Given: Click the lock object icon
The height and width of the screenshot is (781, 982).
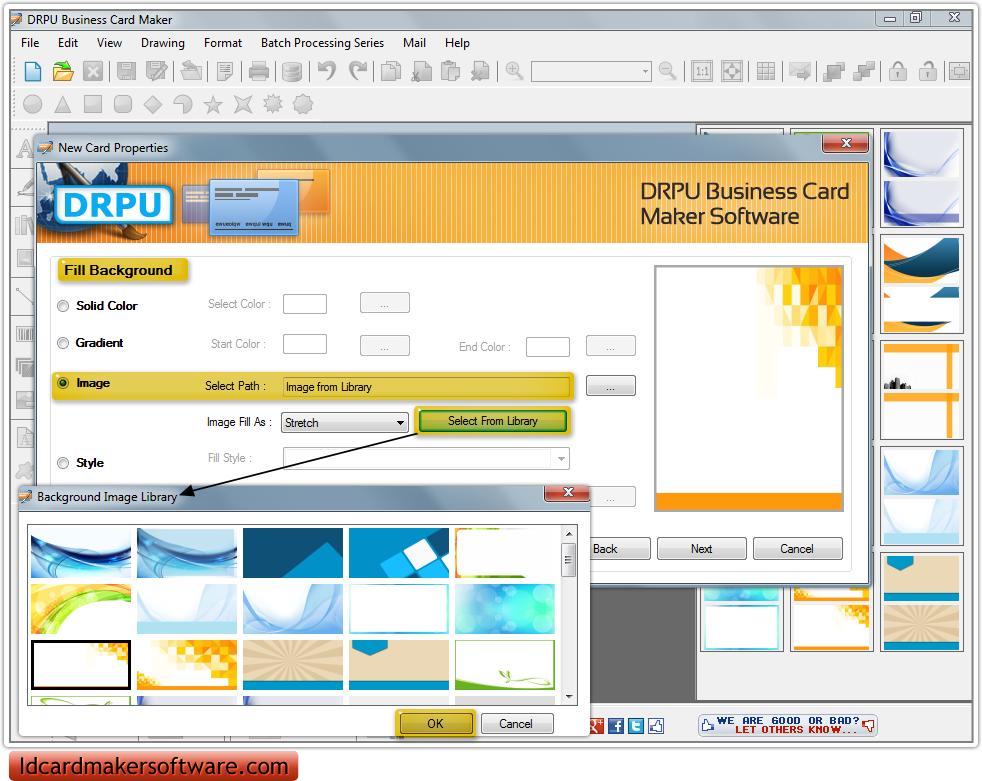Looking at the screenshot, I should point(897,71).
